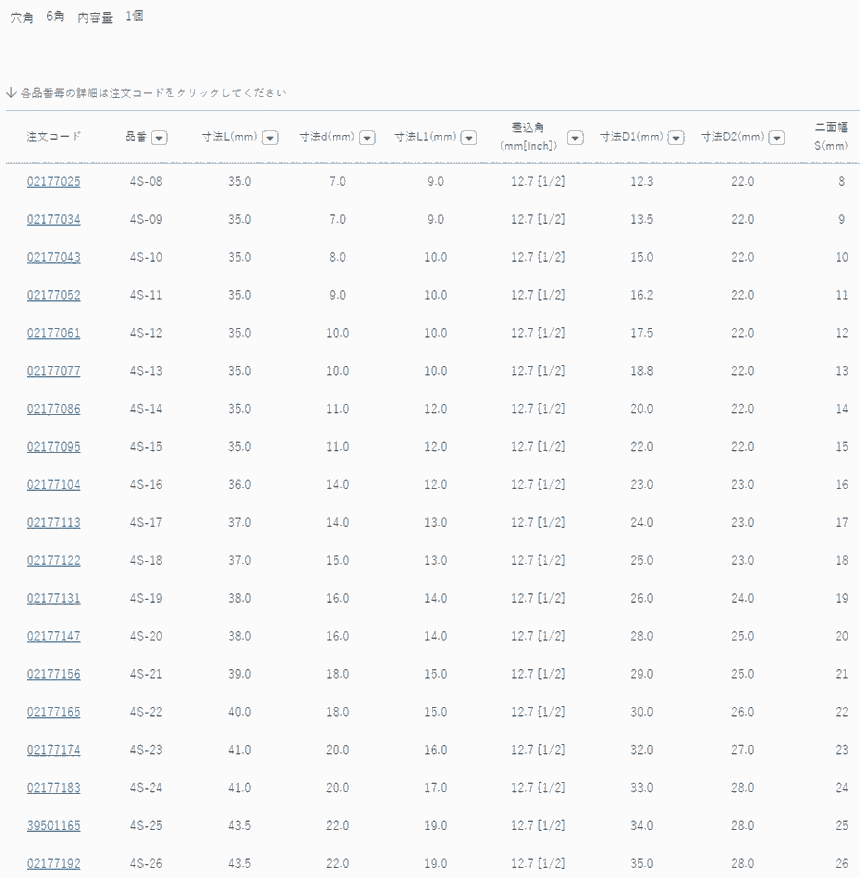Click order code 02177034
Viewport: 860px width, 878px height.
pos(54,220)
